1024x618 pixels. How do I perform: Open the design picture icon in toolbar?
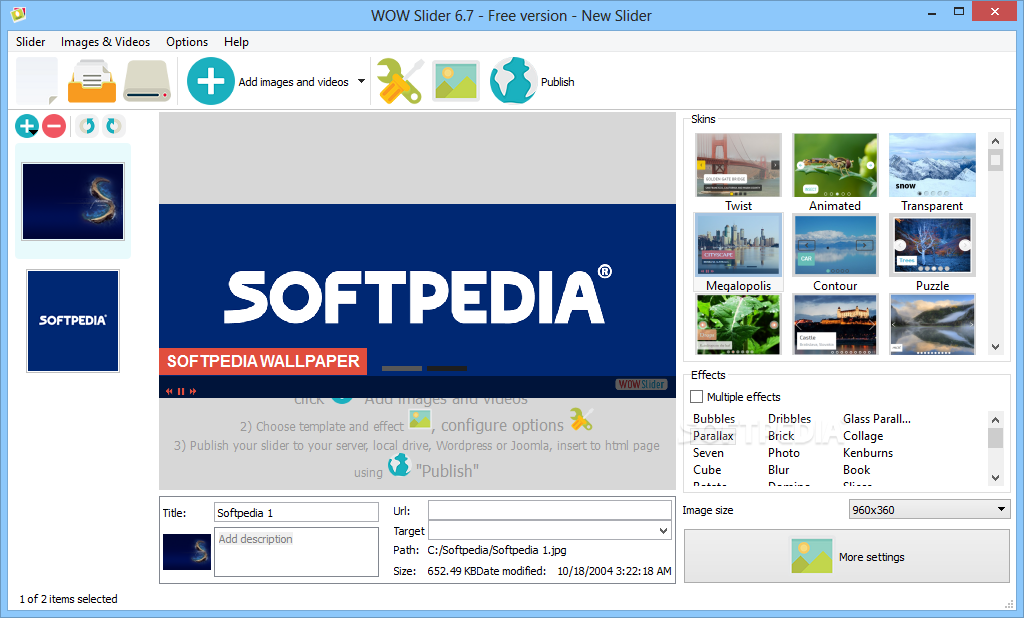pyautogui.click(x=456, y=81)
